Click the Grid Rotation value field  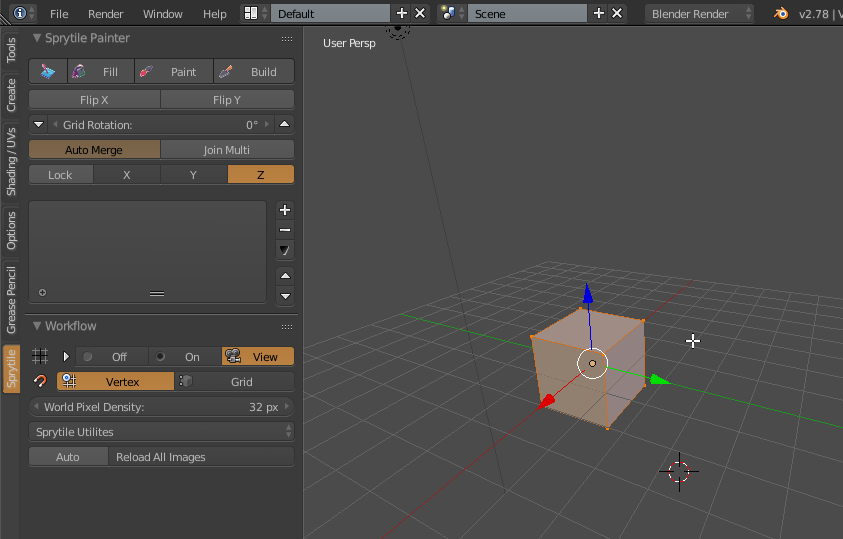[161, 125]
